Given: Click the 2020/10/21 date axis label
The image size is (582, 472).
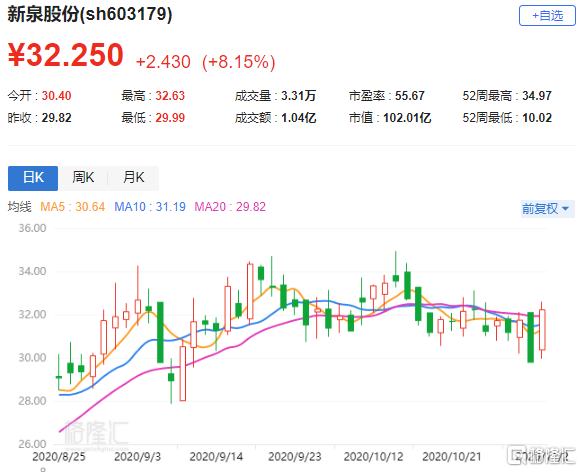Looking at the screenshot, I should 452,456.
